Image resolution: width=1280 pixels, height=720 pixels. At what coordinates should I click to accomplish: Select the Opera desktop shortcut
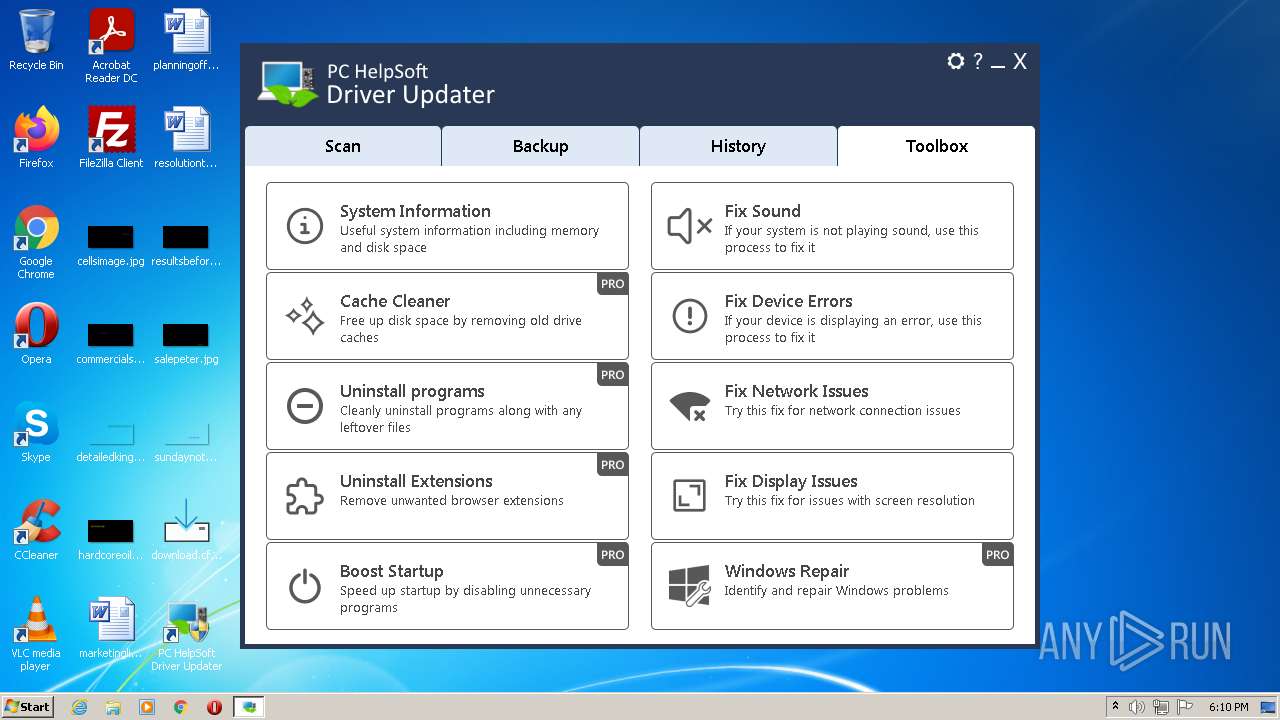click(36, 334)
